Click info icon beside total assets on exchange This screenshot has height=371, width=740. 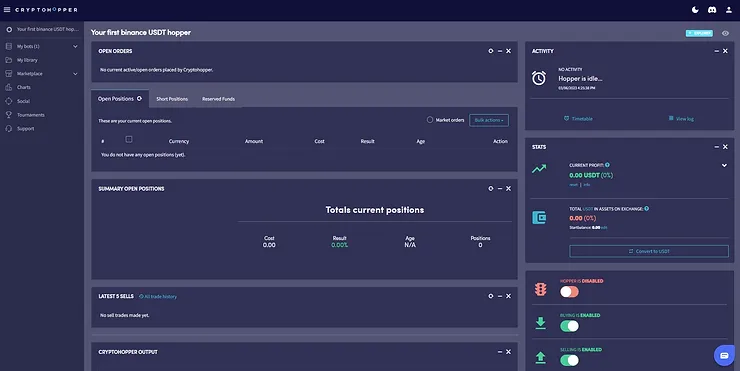tap(647, 208)
